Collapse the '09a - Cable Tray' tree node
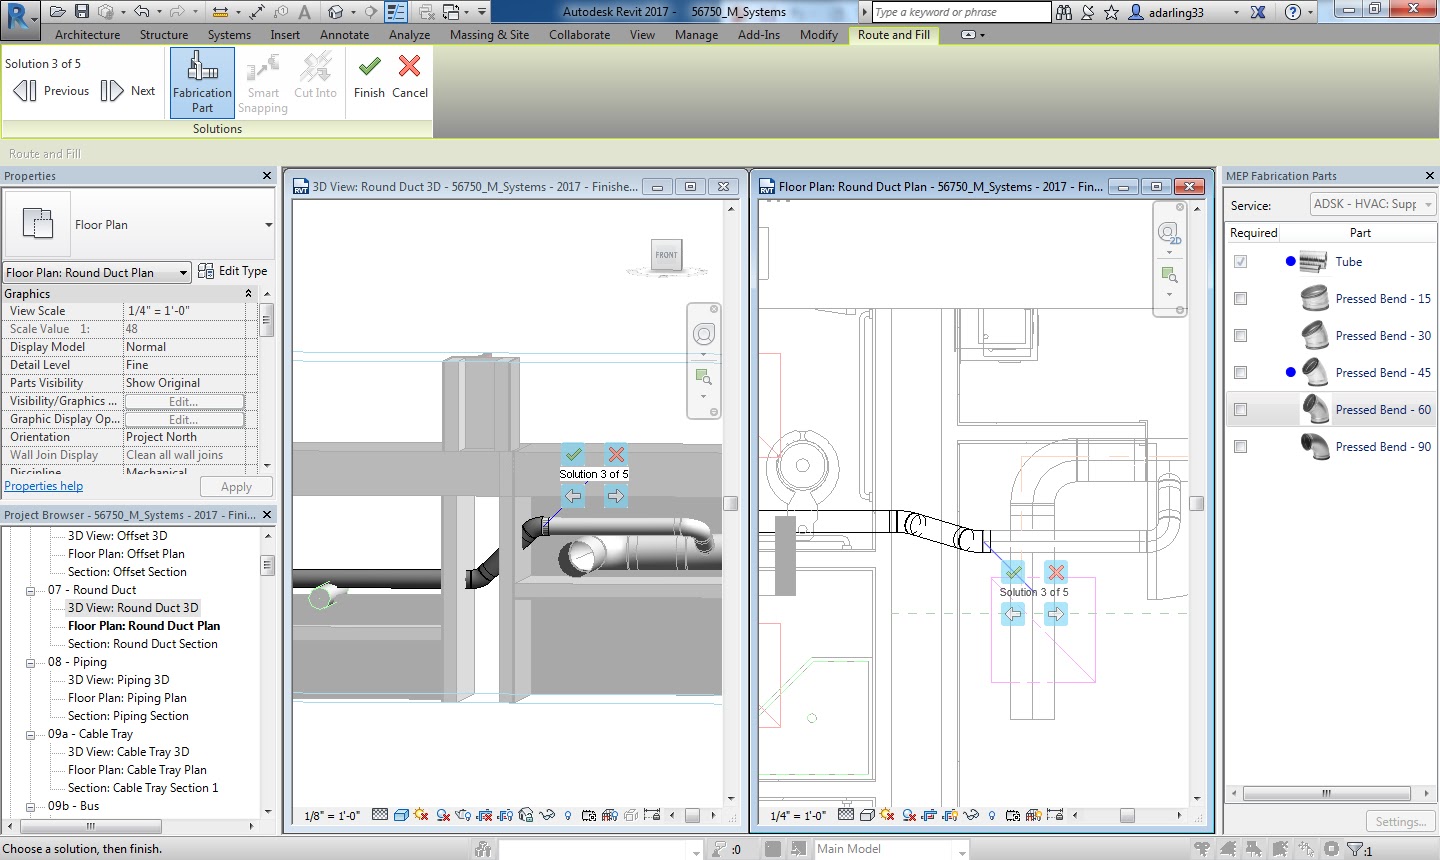Viewport: 1440px width, 860px height. pos(31,734)
